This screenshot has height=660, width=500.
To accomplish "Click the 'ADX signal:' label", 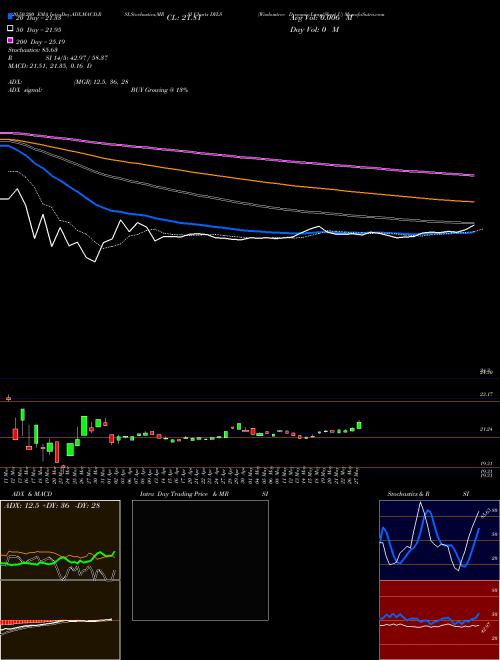I will pos(25,90).
